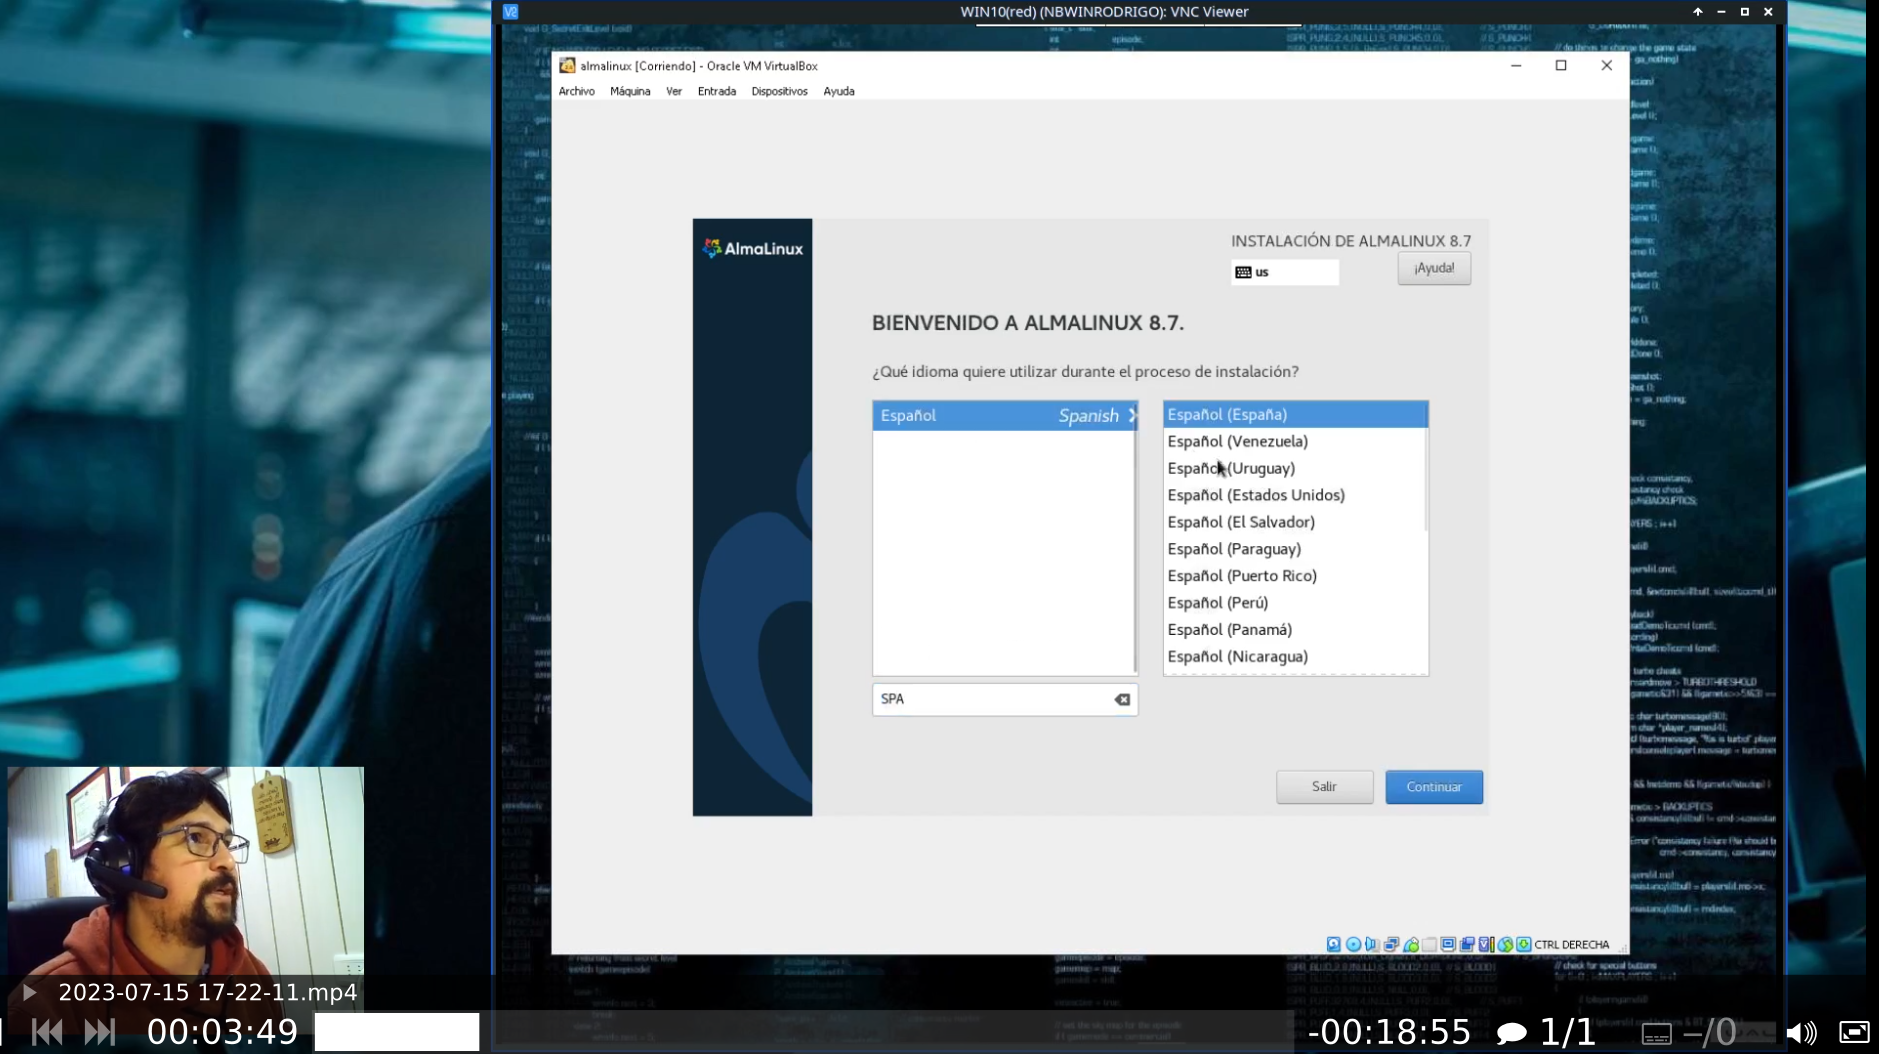Select Español (Perú) locale
The image size is (1879, 1054).
1295,603
